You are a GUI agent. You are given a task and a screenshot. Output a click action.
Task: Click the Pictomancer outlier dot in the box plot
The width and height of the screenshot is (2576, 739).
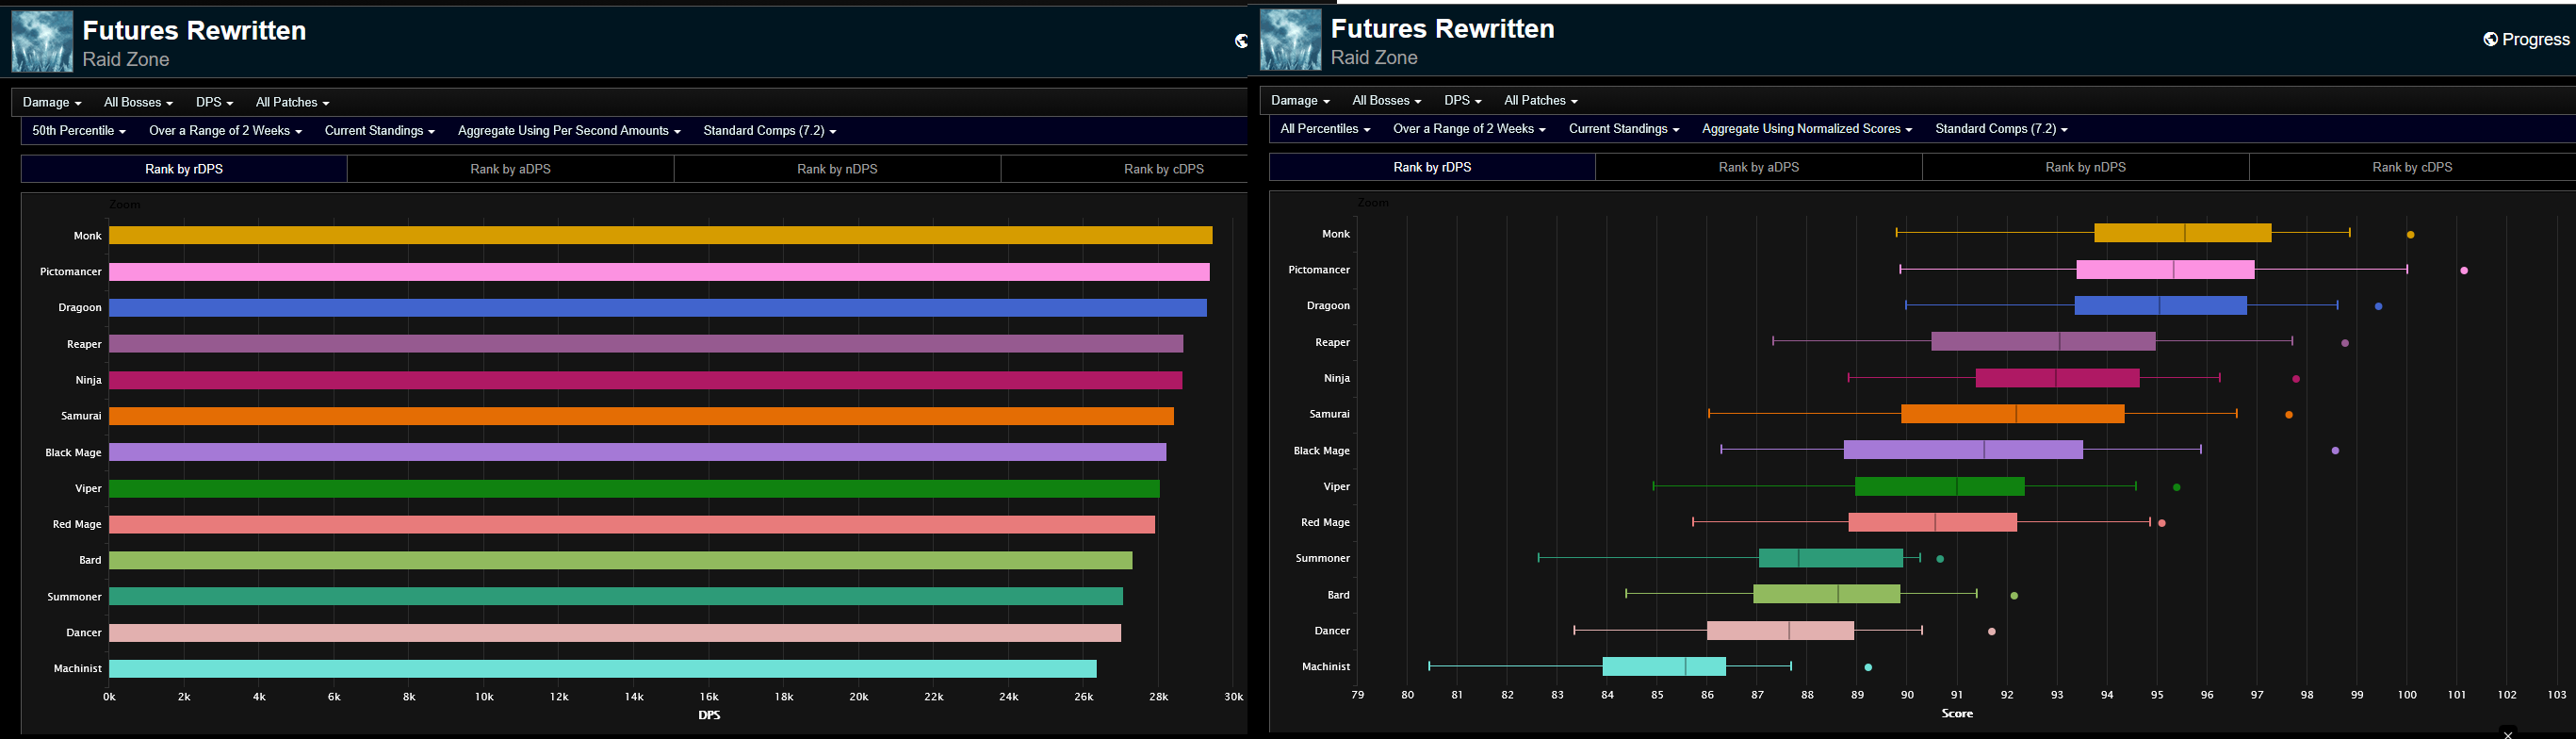click(x=2464, y=271)
